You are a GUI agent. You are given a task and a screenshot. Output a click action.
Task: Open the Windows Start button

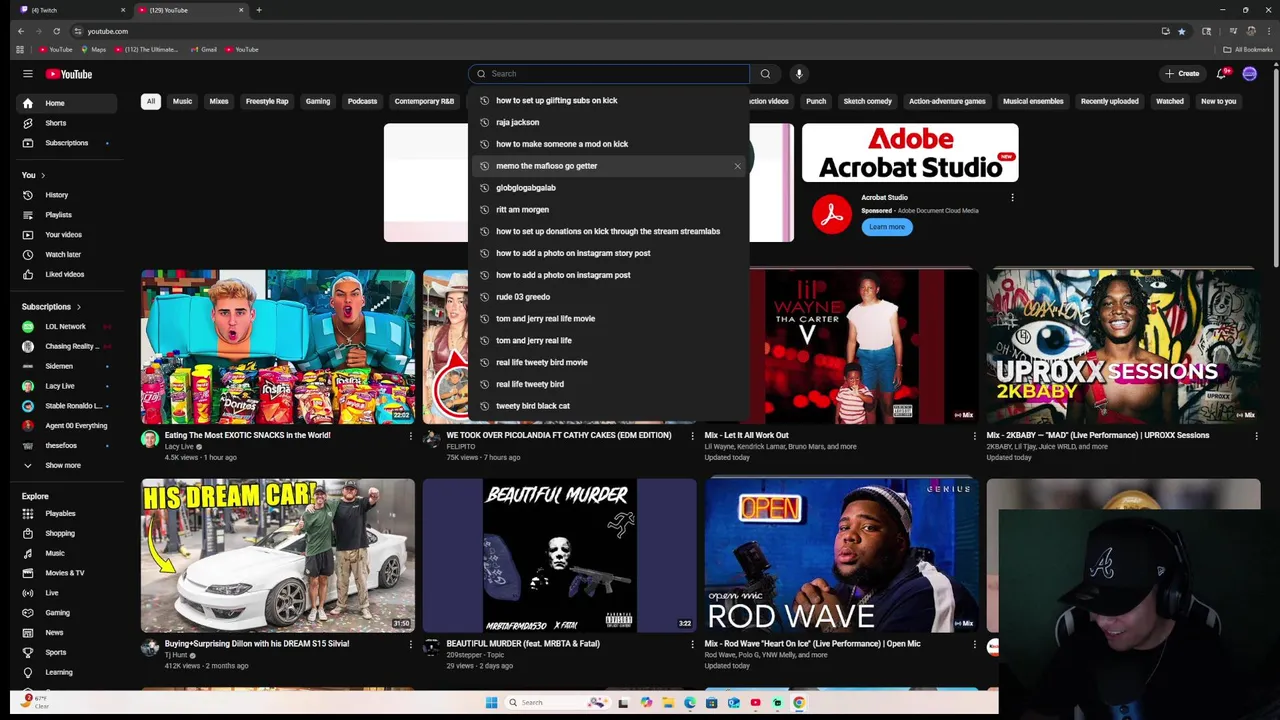pos(491,703)
